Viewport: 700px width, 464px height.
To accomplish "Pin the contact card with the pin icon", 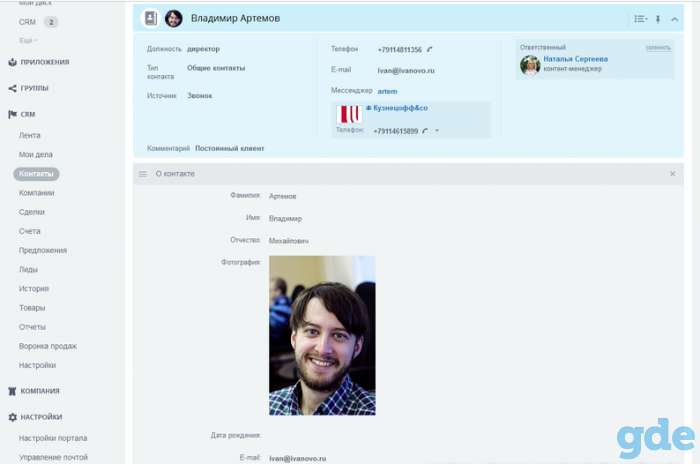I will pos(658,19).
